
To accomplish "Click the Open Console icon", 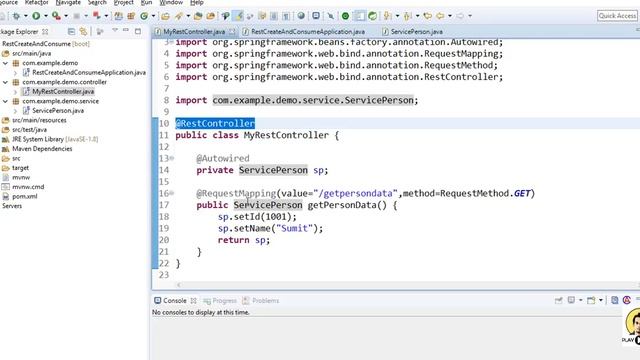I will pyautogui.click(x=591, y=301).
